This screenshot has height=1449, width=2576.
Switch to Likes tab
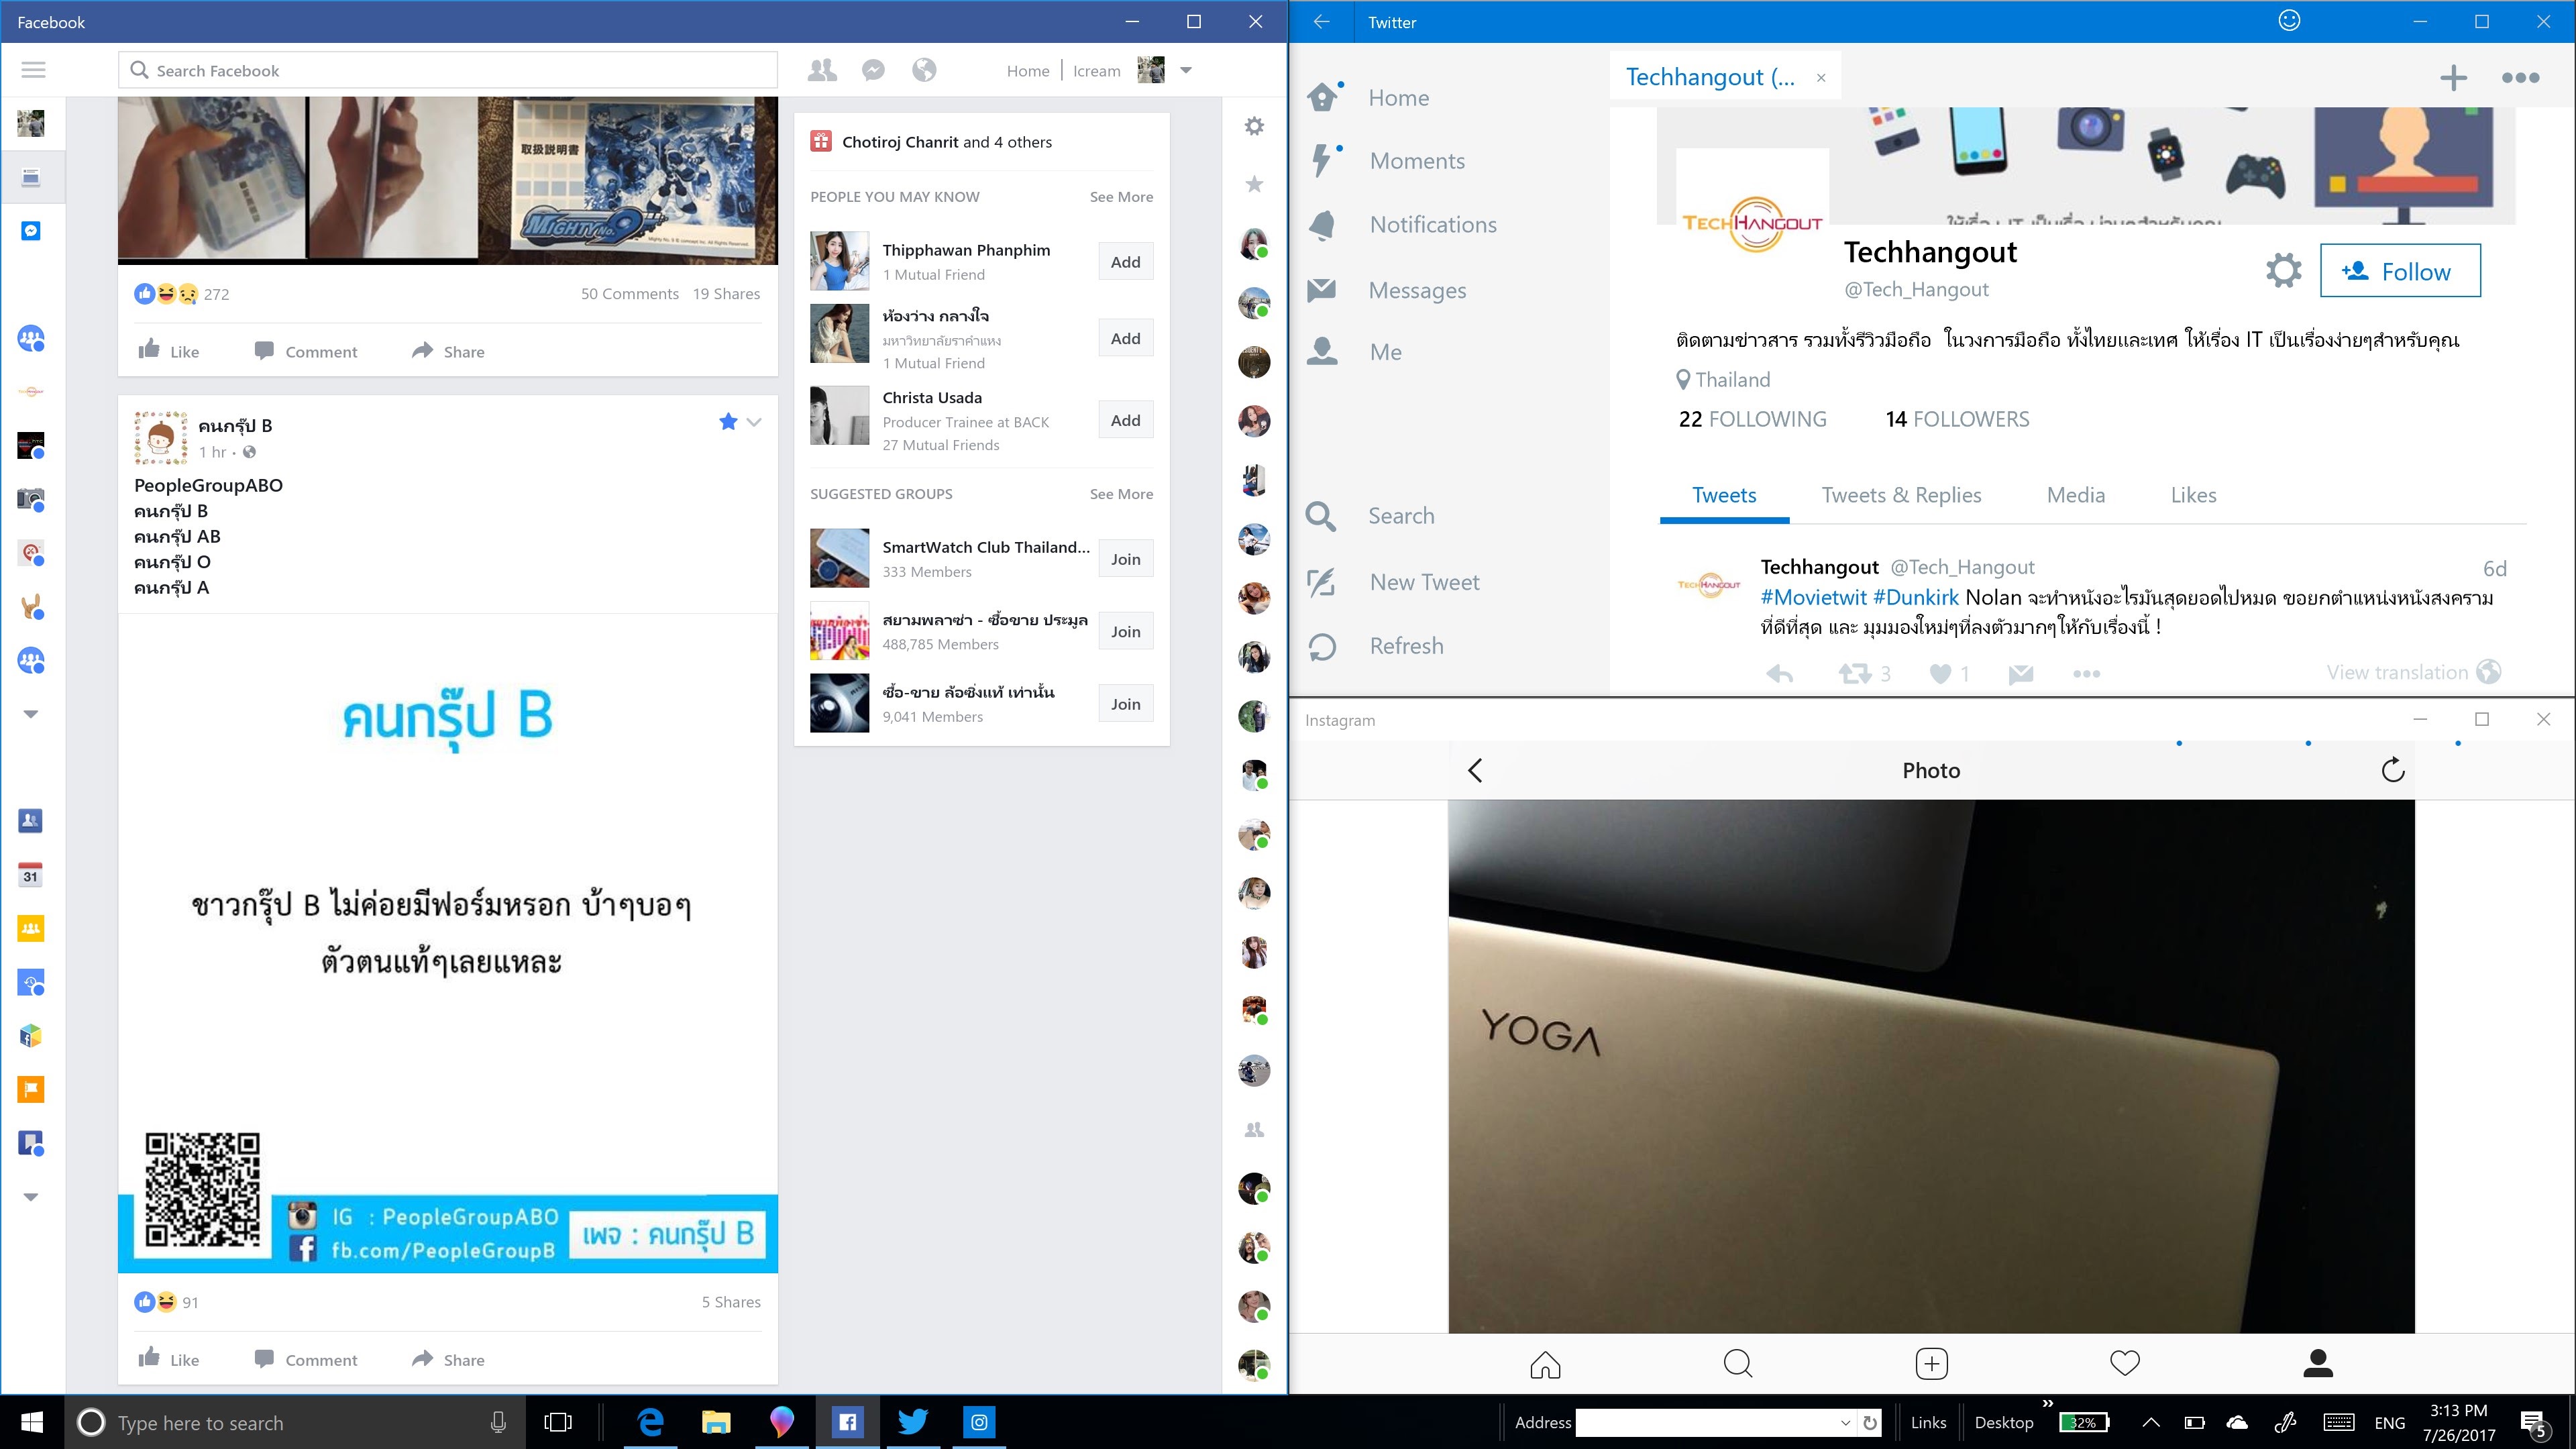[2193, 495]
